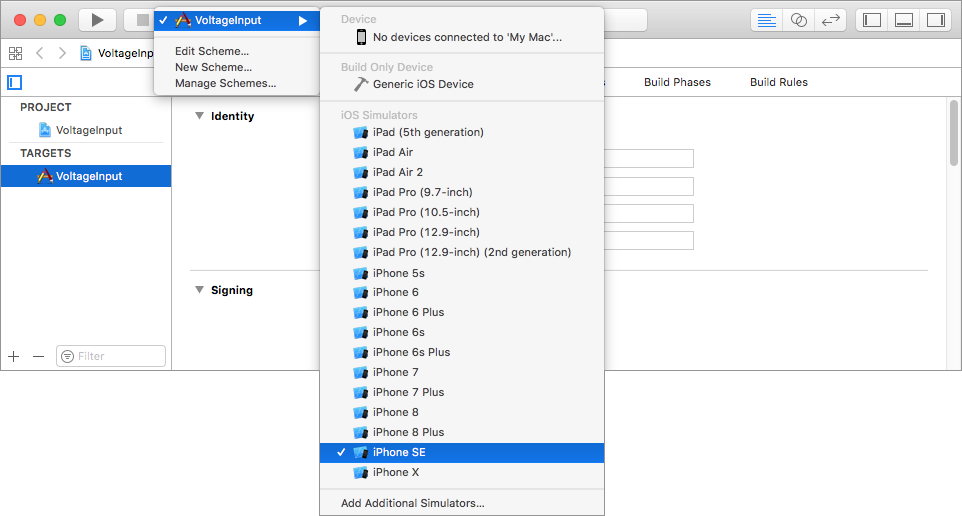Collapse the Identity section
Screen dimensions: 962x516
coord(199,116)
